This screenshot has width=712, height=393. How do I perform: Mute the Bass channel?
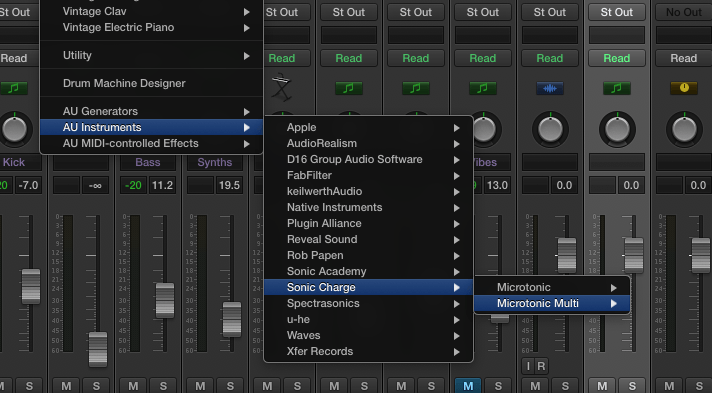133,386
